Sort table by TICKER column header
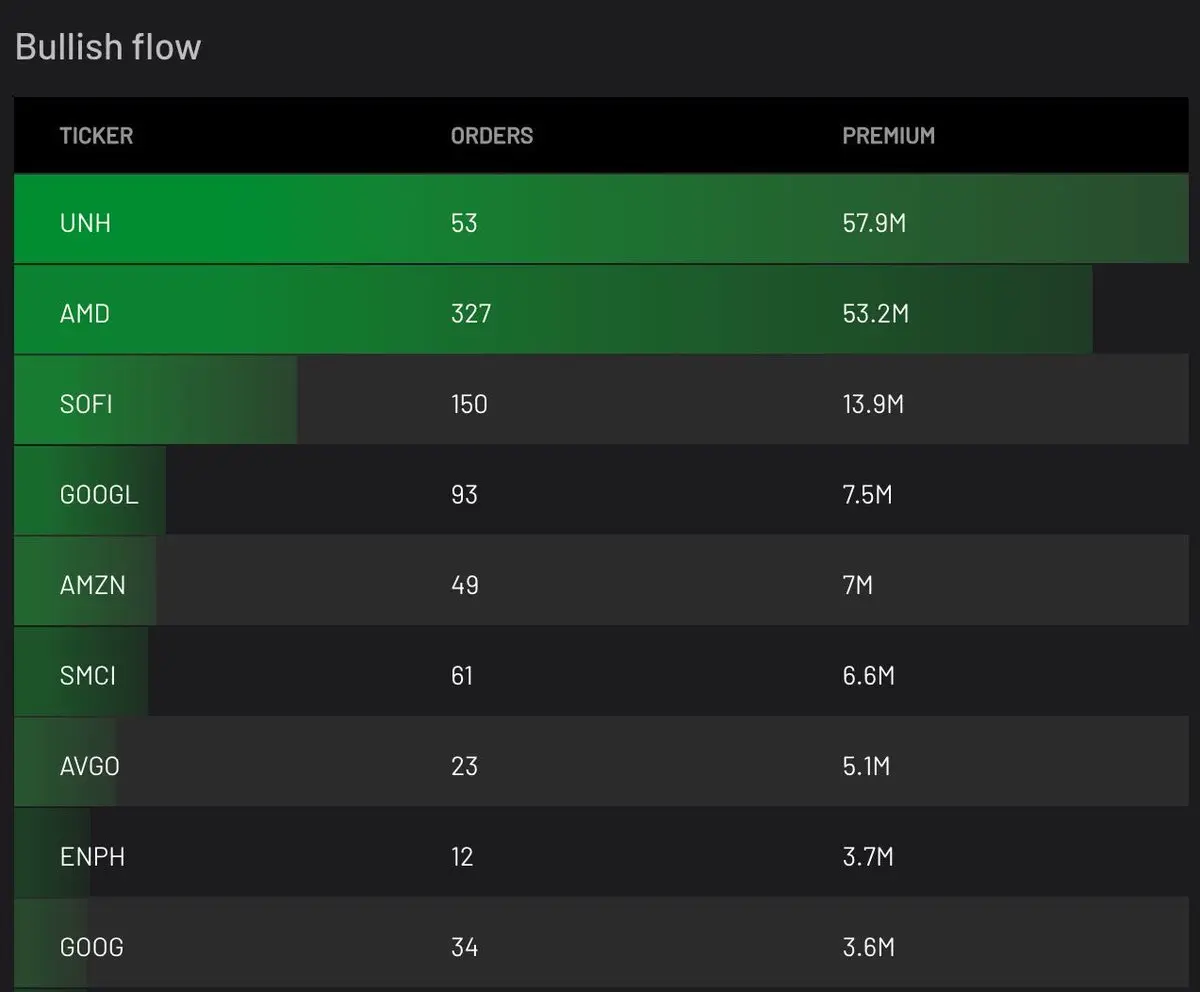The height and width of the screenshot is (992, 1200). click(96, 136)
